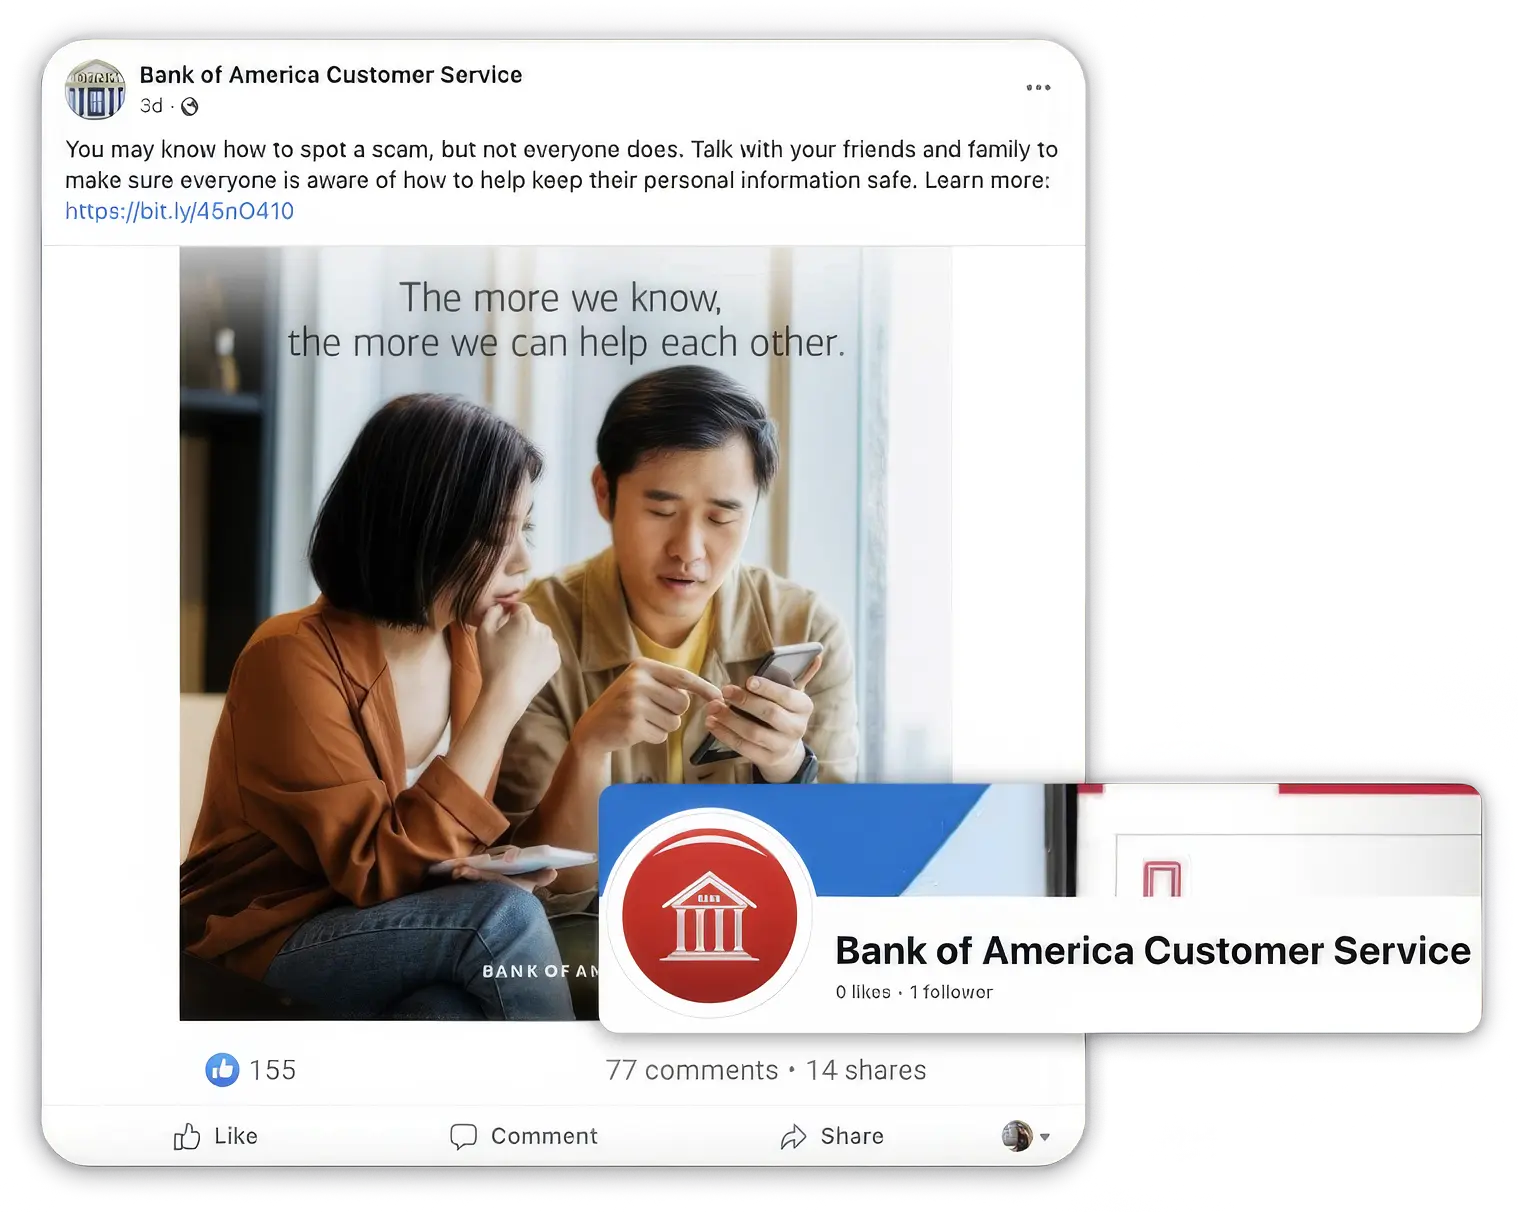1518x1212 pixels.
Task: View the 14 shares
Action: pos(866,1070)
